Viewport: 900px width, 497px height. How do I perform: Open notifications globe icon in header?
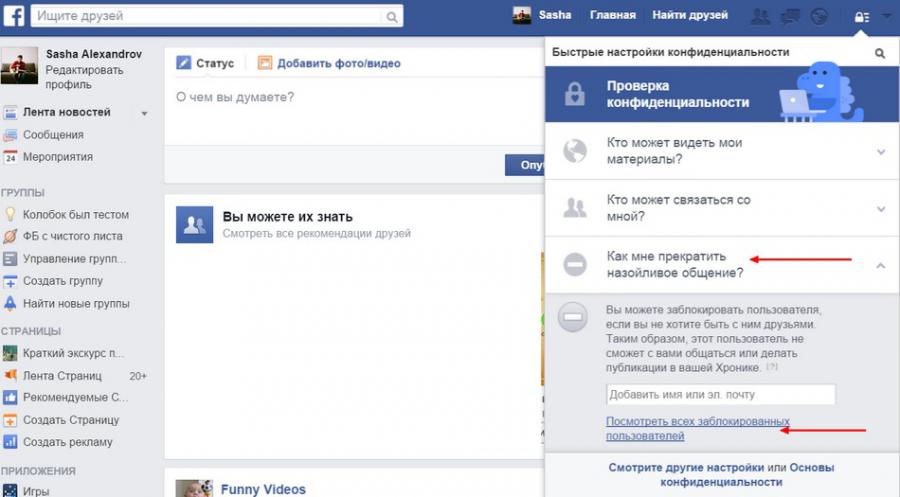pyautogui.click(x=820, y=17)
